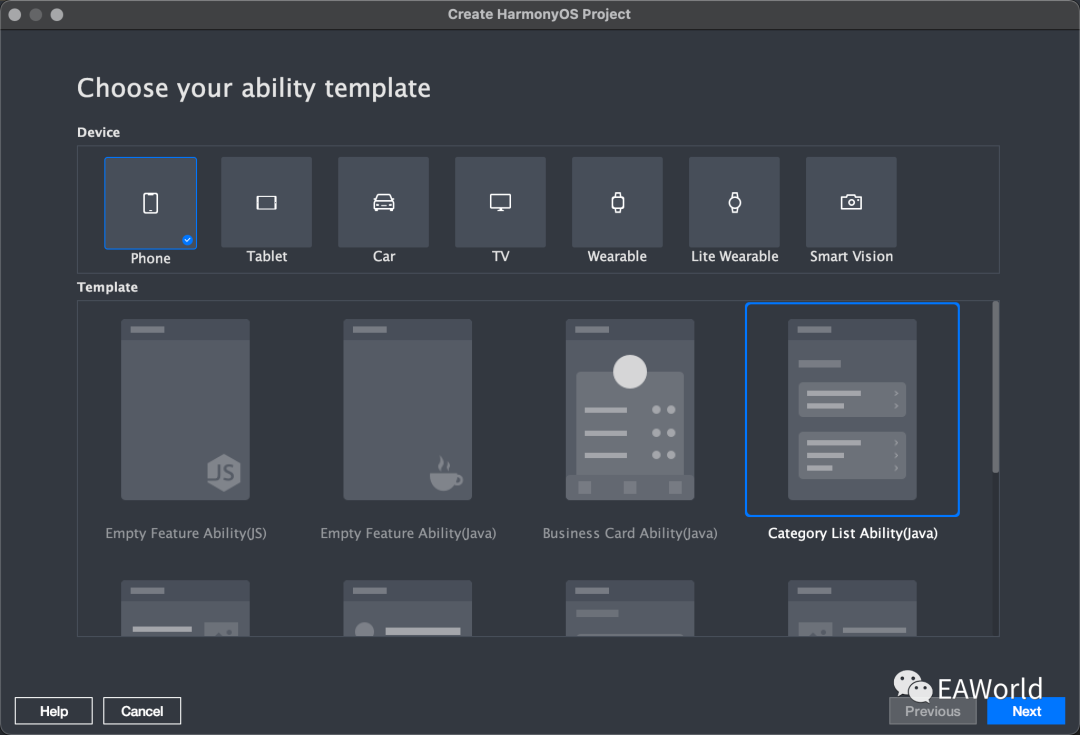Image resolution: width=1080 pixels, height=735 pixels.
Task: Click the "Lite Wearable" device label
Action: (735, 256)
